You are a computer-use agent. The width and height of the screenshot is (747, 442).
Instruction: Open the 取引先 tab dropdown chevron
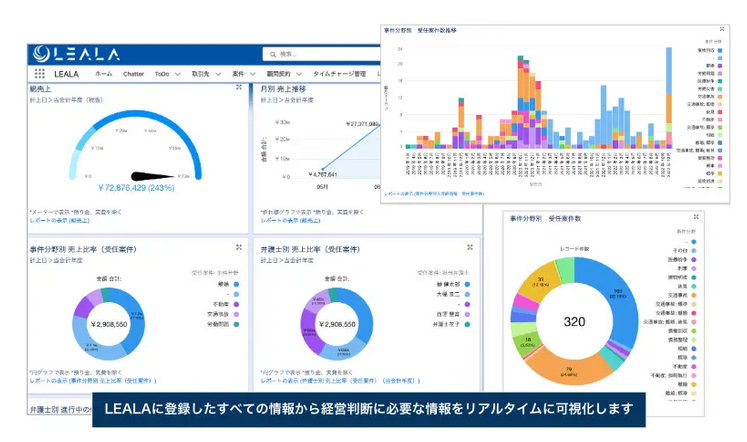click(218, 74)
